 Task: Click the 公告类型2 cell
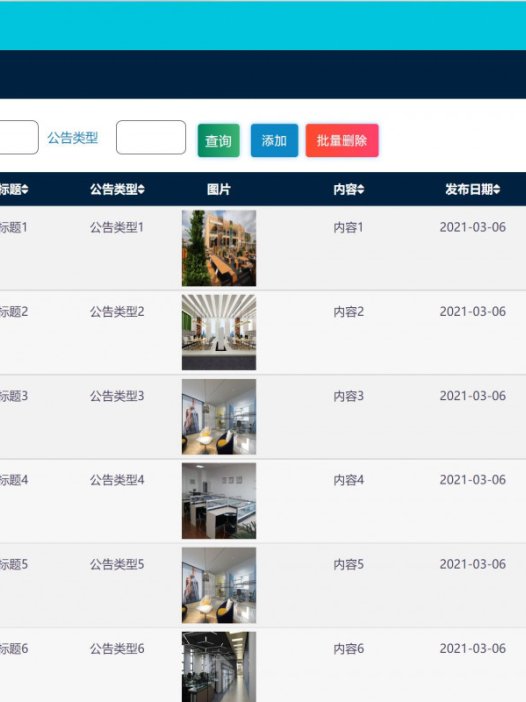point(117,312)
